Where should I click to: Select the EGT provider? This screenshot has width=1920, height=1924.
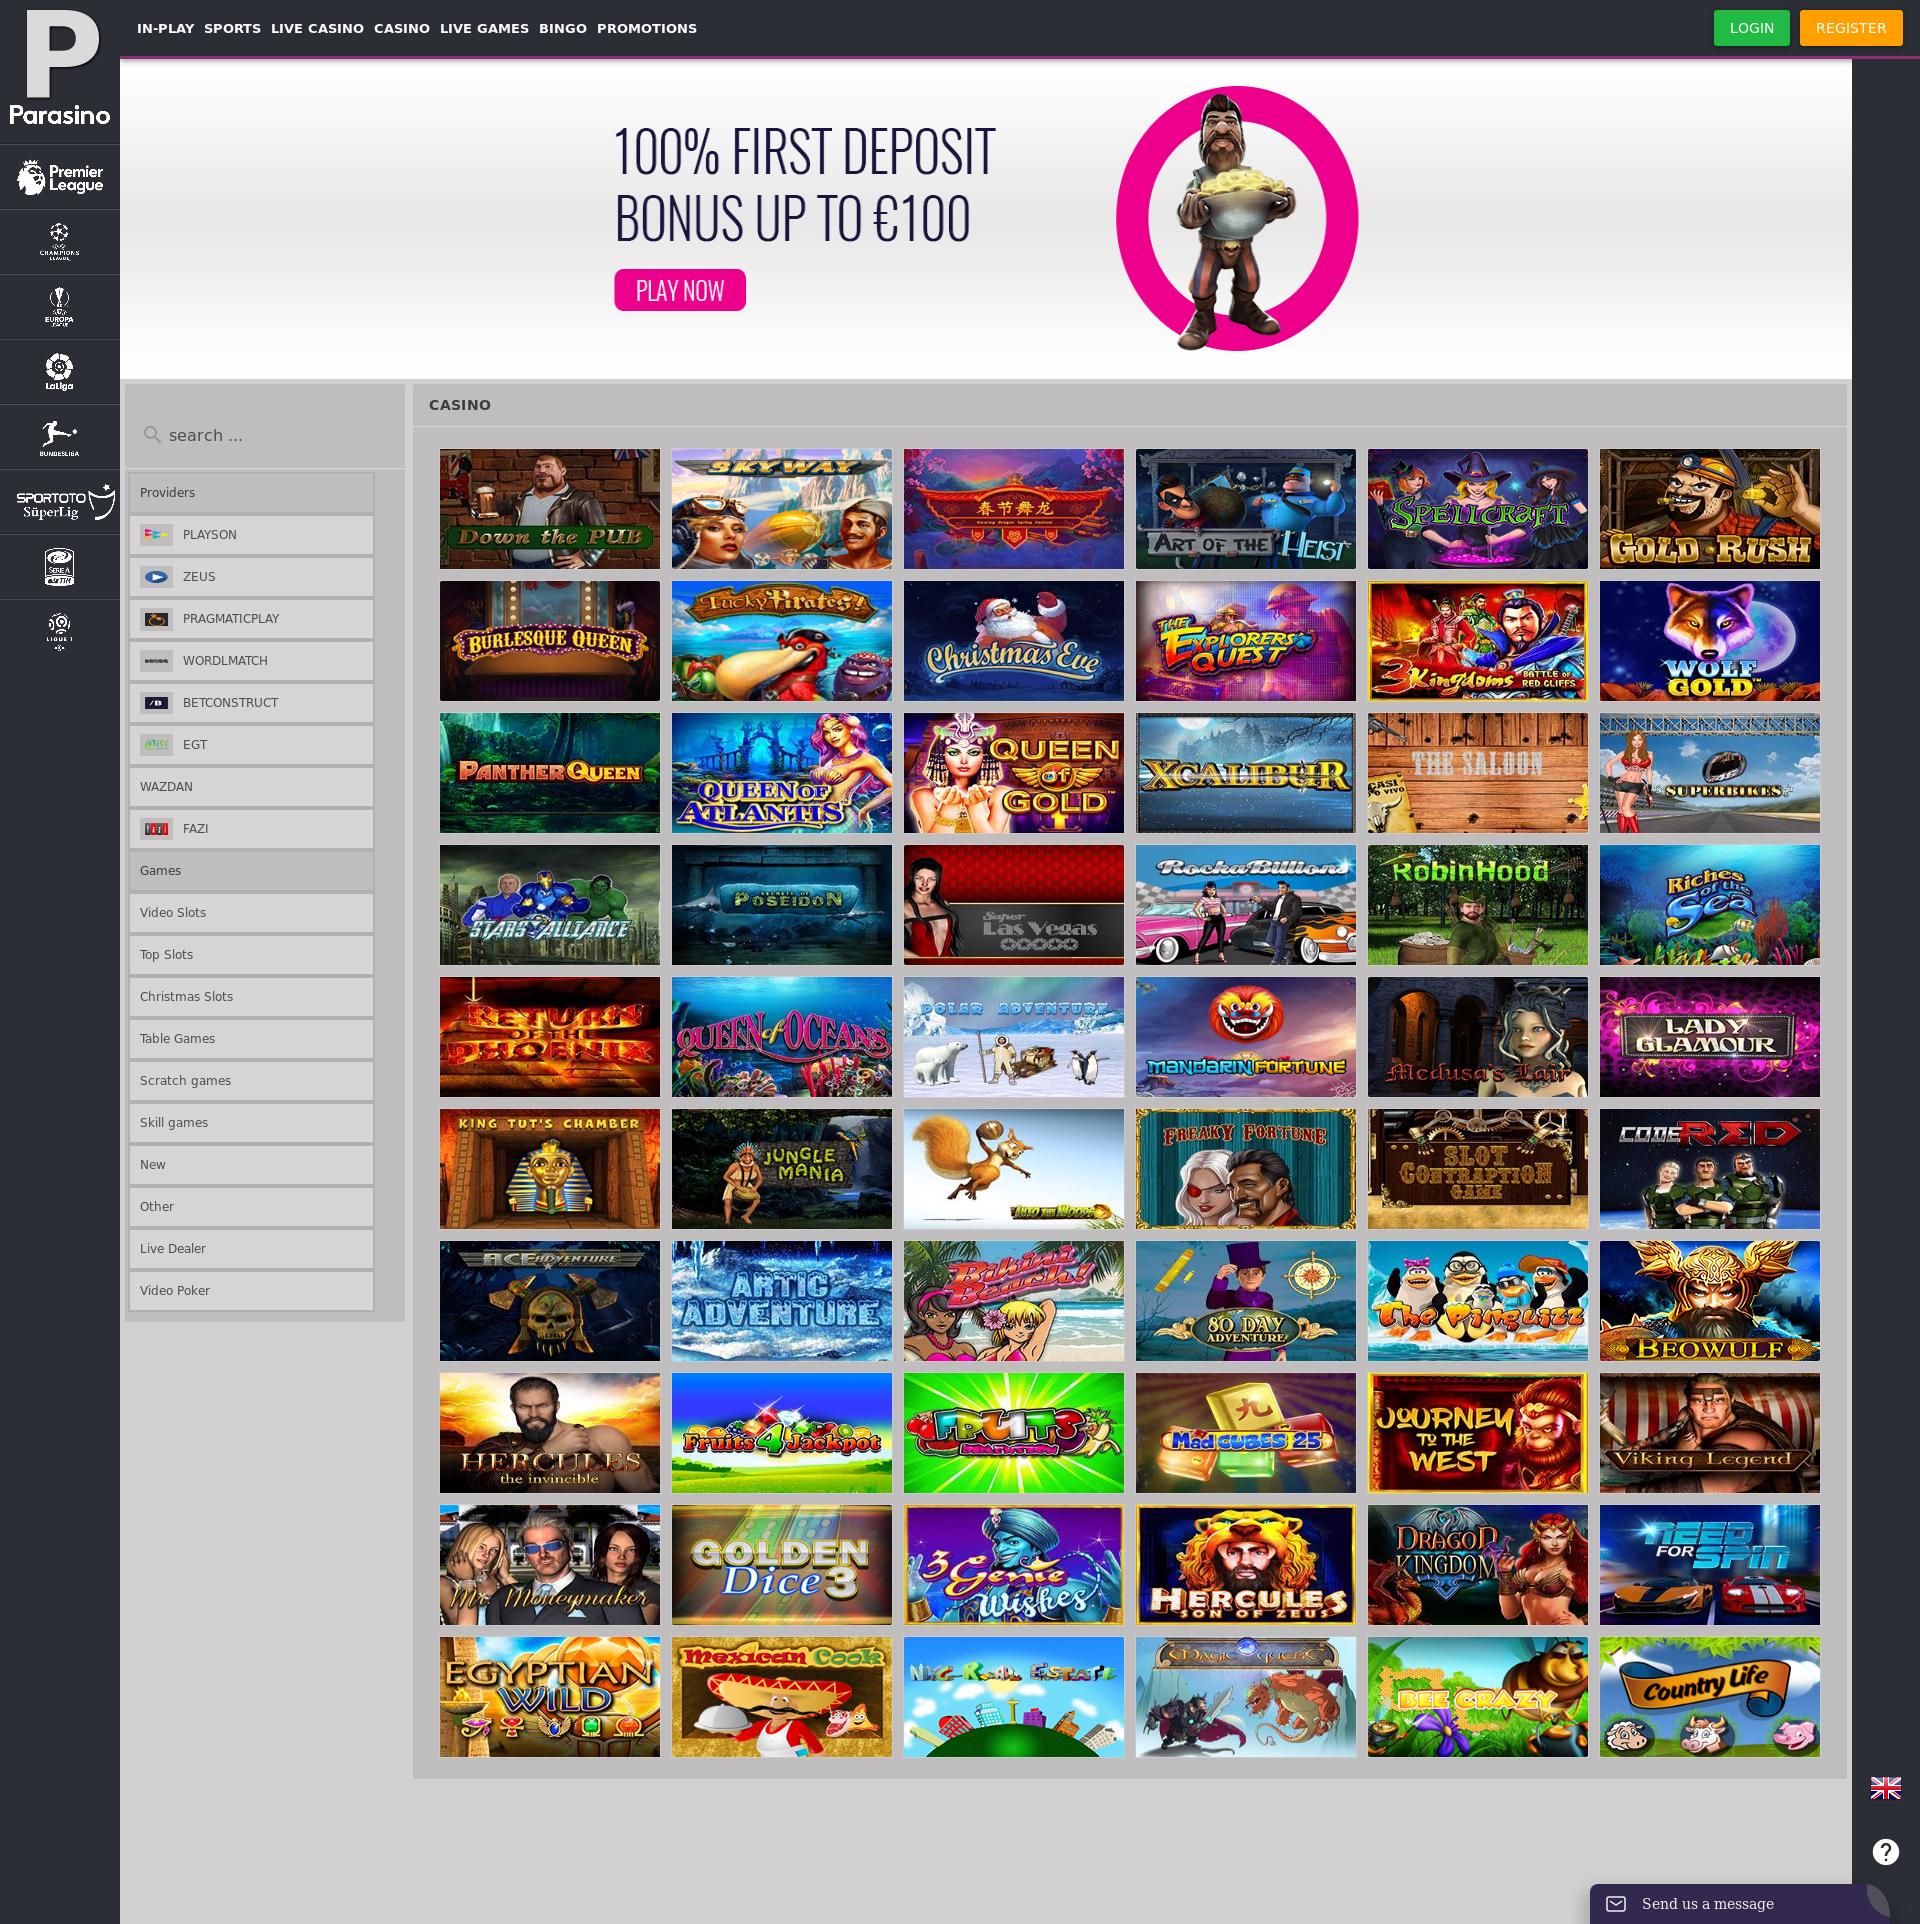(251, 745)
